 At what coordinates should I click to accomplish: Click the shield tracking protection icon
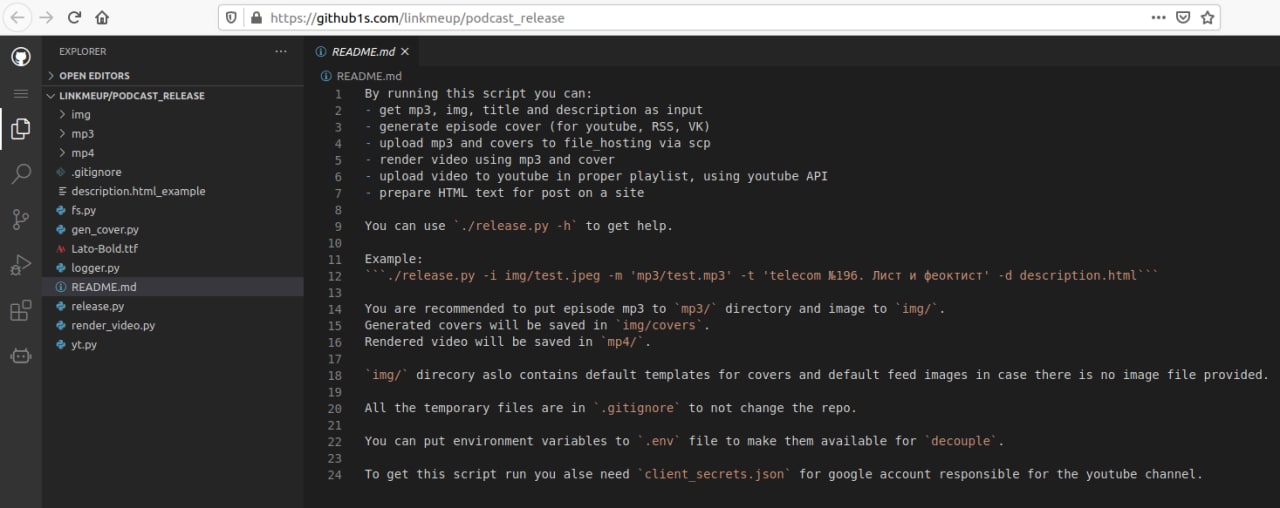tap(232, 18)
